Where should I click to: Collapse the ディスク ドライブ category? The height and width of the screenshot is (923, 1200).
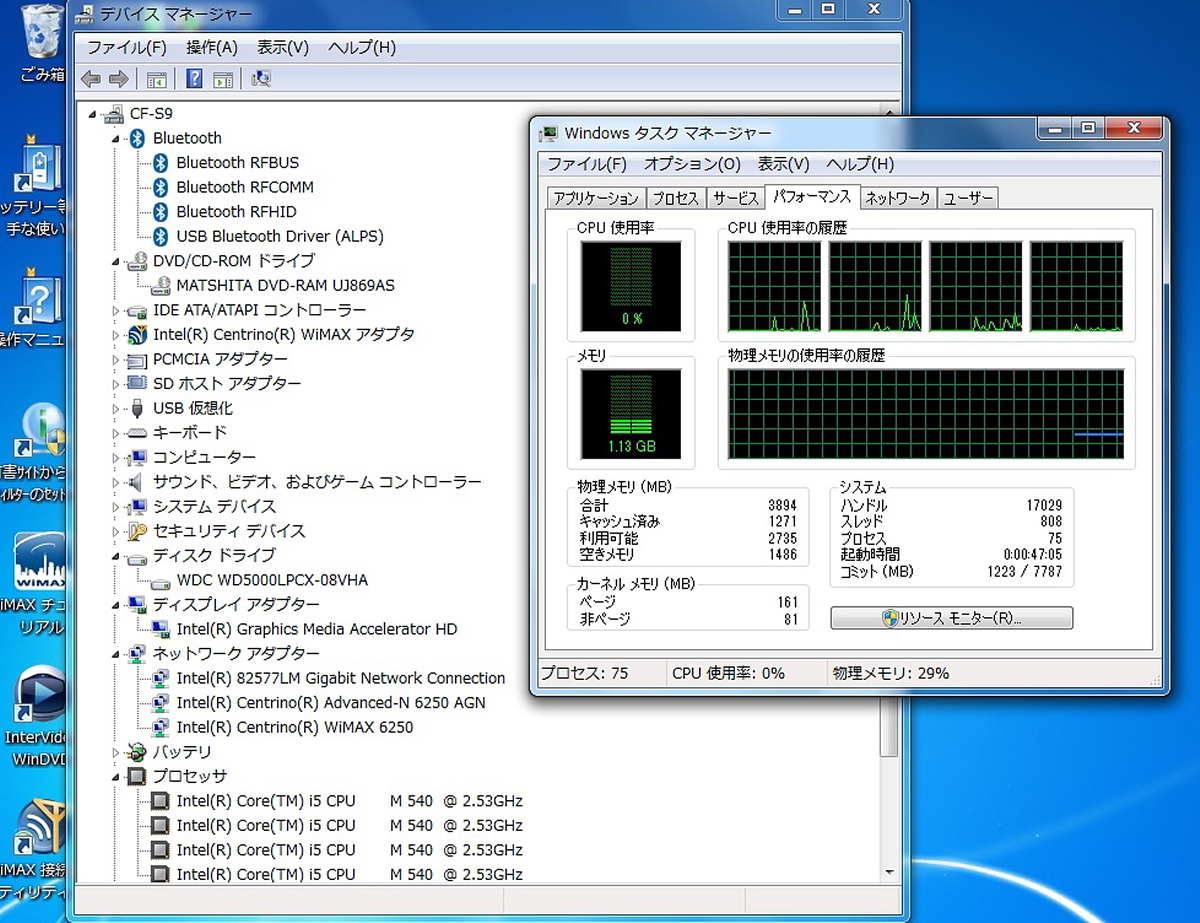(115, 556)
